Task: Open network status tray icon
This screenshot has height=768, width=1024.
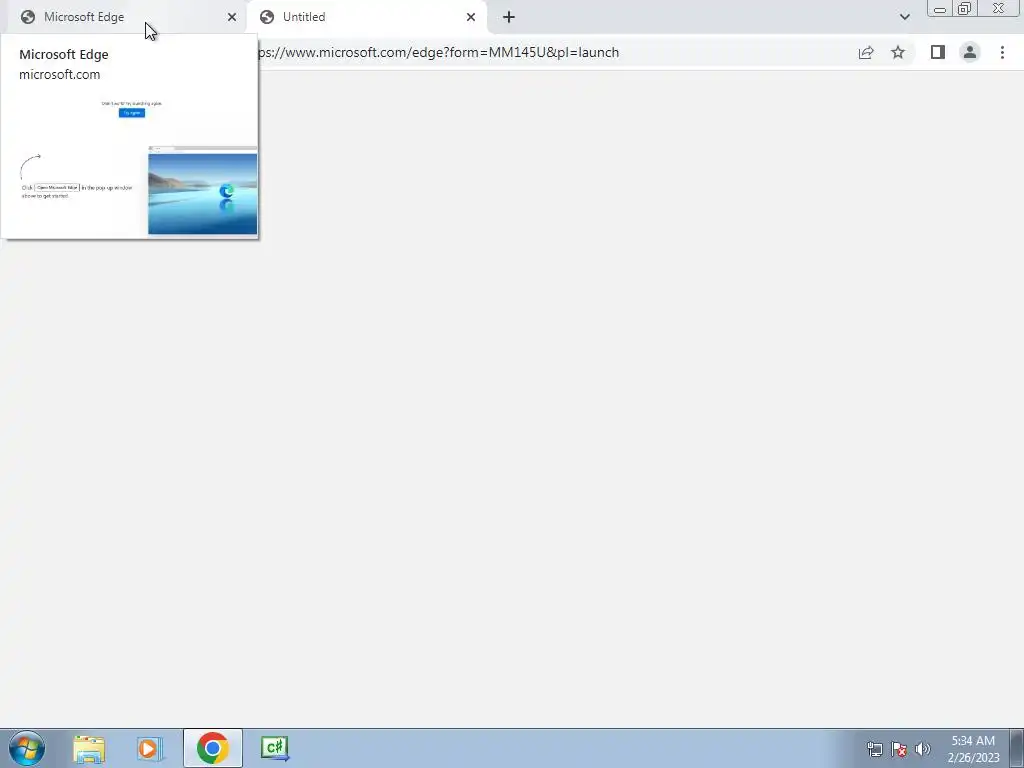Action: (x=874, y=749)
